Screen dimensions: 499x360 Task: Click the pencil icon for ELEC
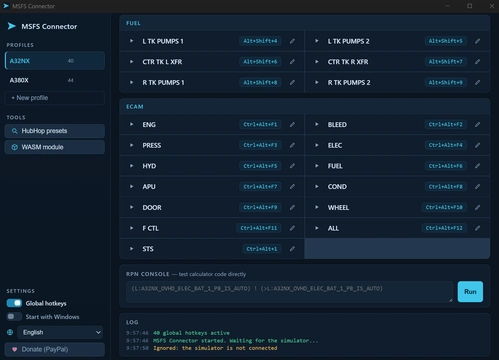pyautogui.click(x=478, y=145)
